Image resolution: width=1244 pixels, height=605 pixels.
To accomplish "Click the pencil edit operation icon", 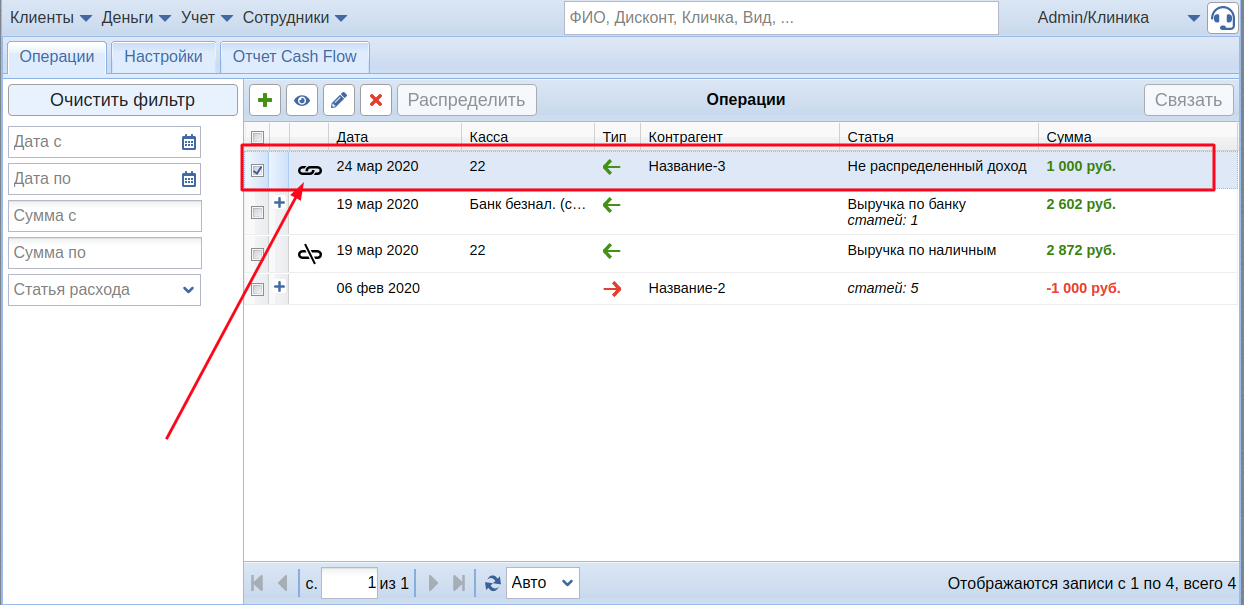I will (x=339, y=100).
